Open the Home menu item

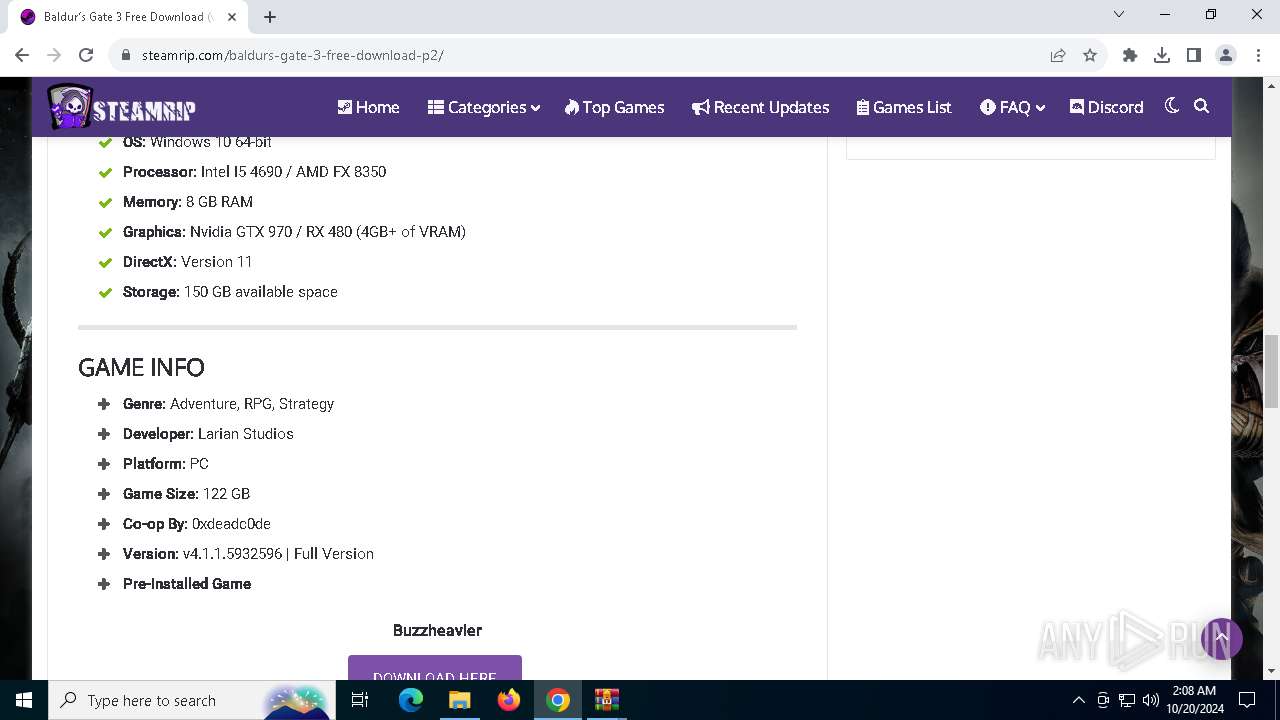click(x=368, y=107)
